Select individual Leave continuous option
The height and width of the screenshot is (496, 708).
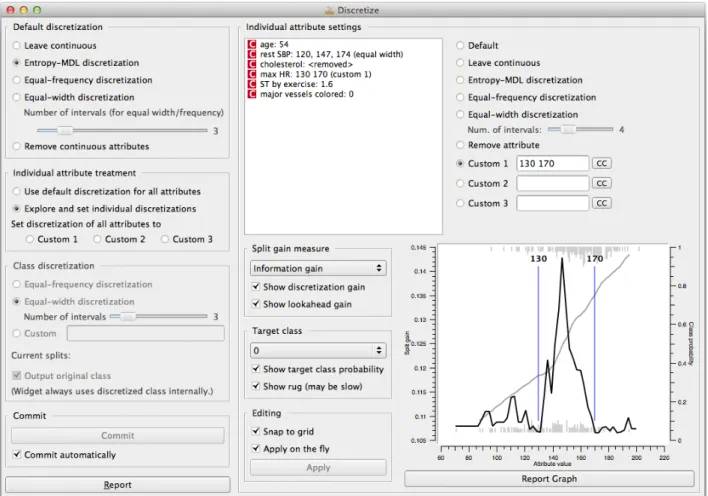click(460, 62)
